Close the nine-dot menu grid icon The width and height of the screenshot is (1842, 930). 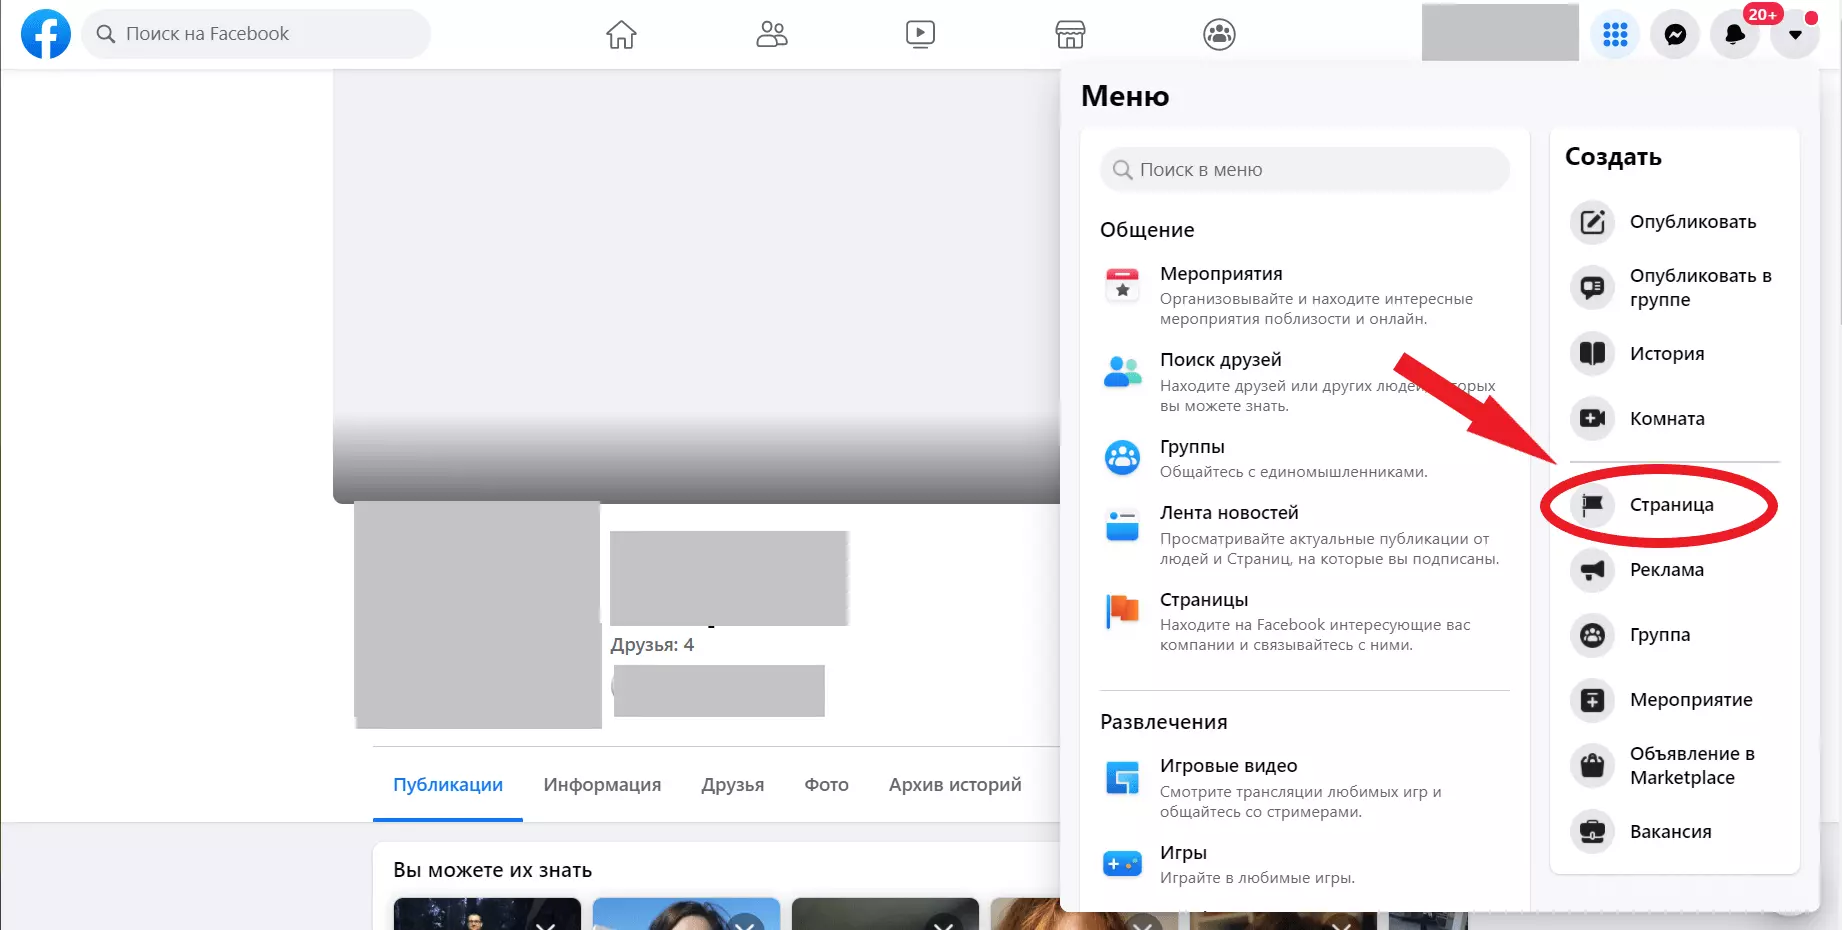pos(1615,34)
